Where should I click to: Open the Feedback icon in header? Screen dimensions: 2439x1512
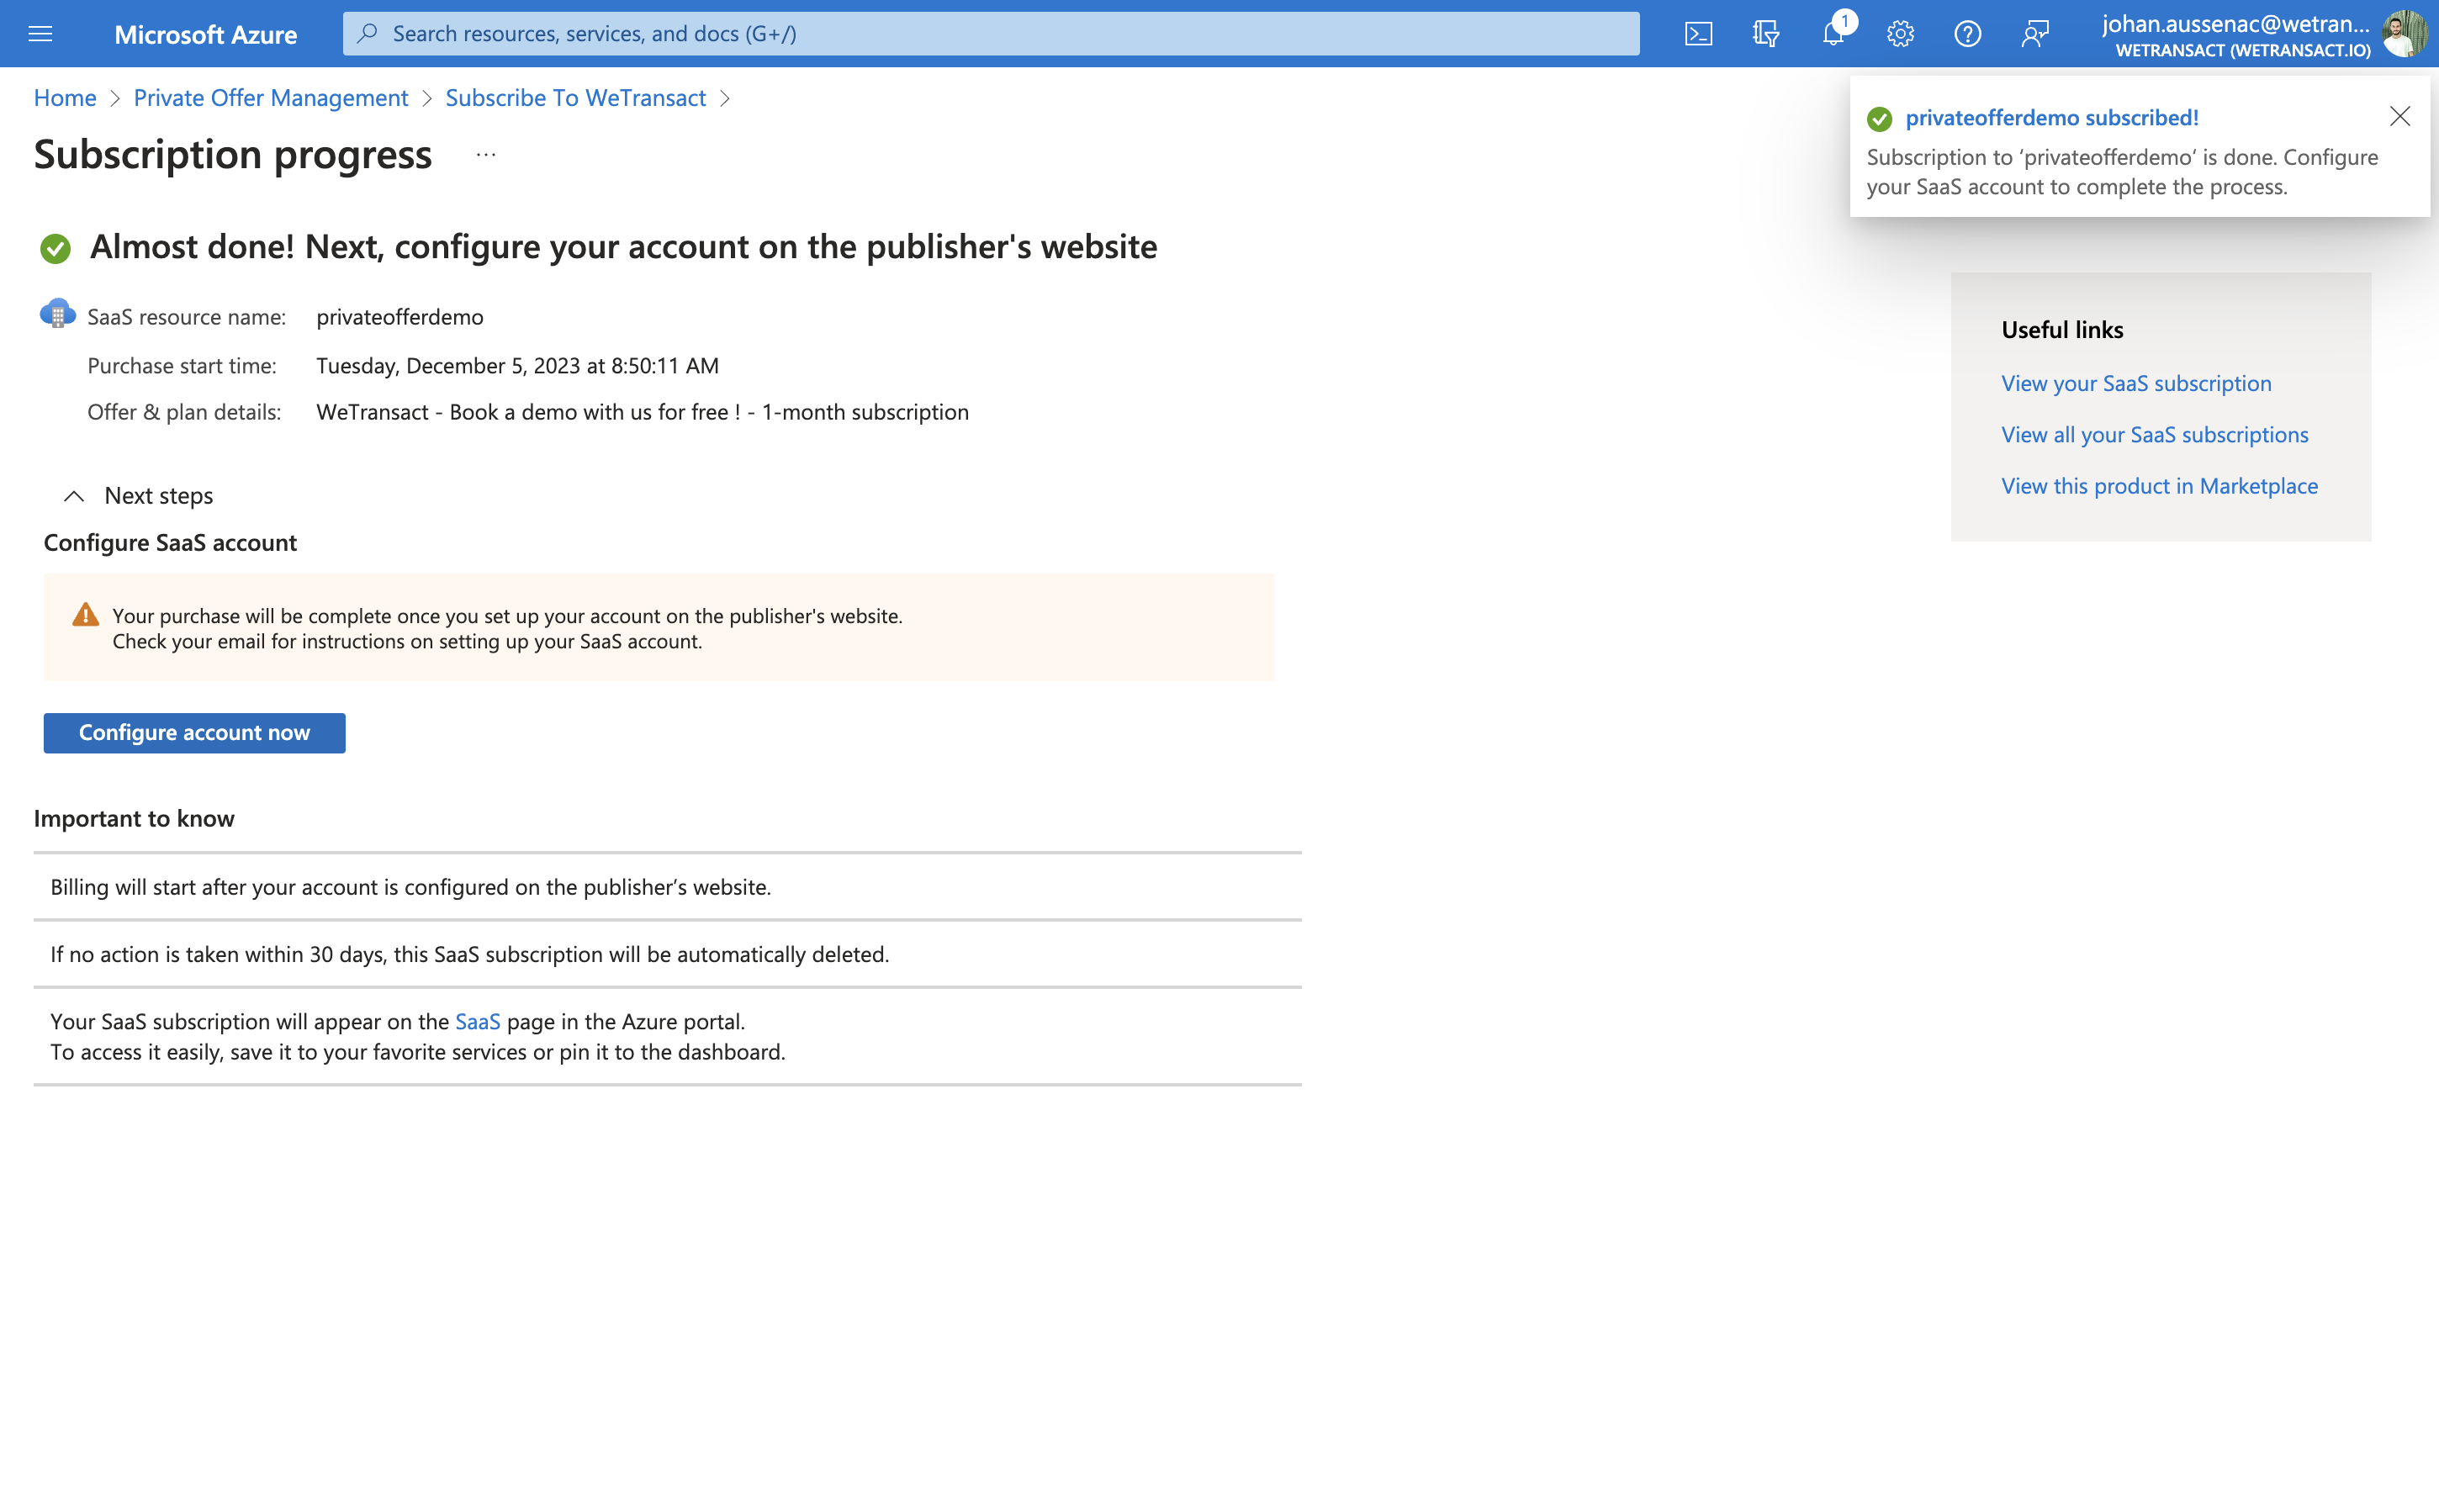pos(2035,34)
